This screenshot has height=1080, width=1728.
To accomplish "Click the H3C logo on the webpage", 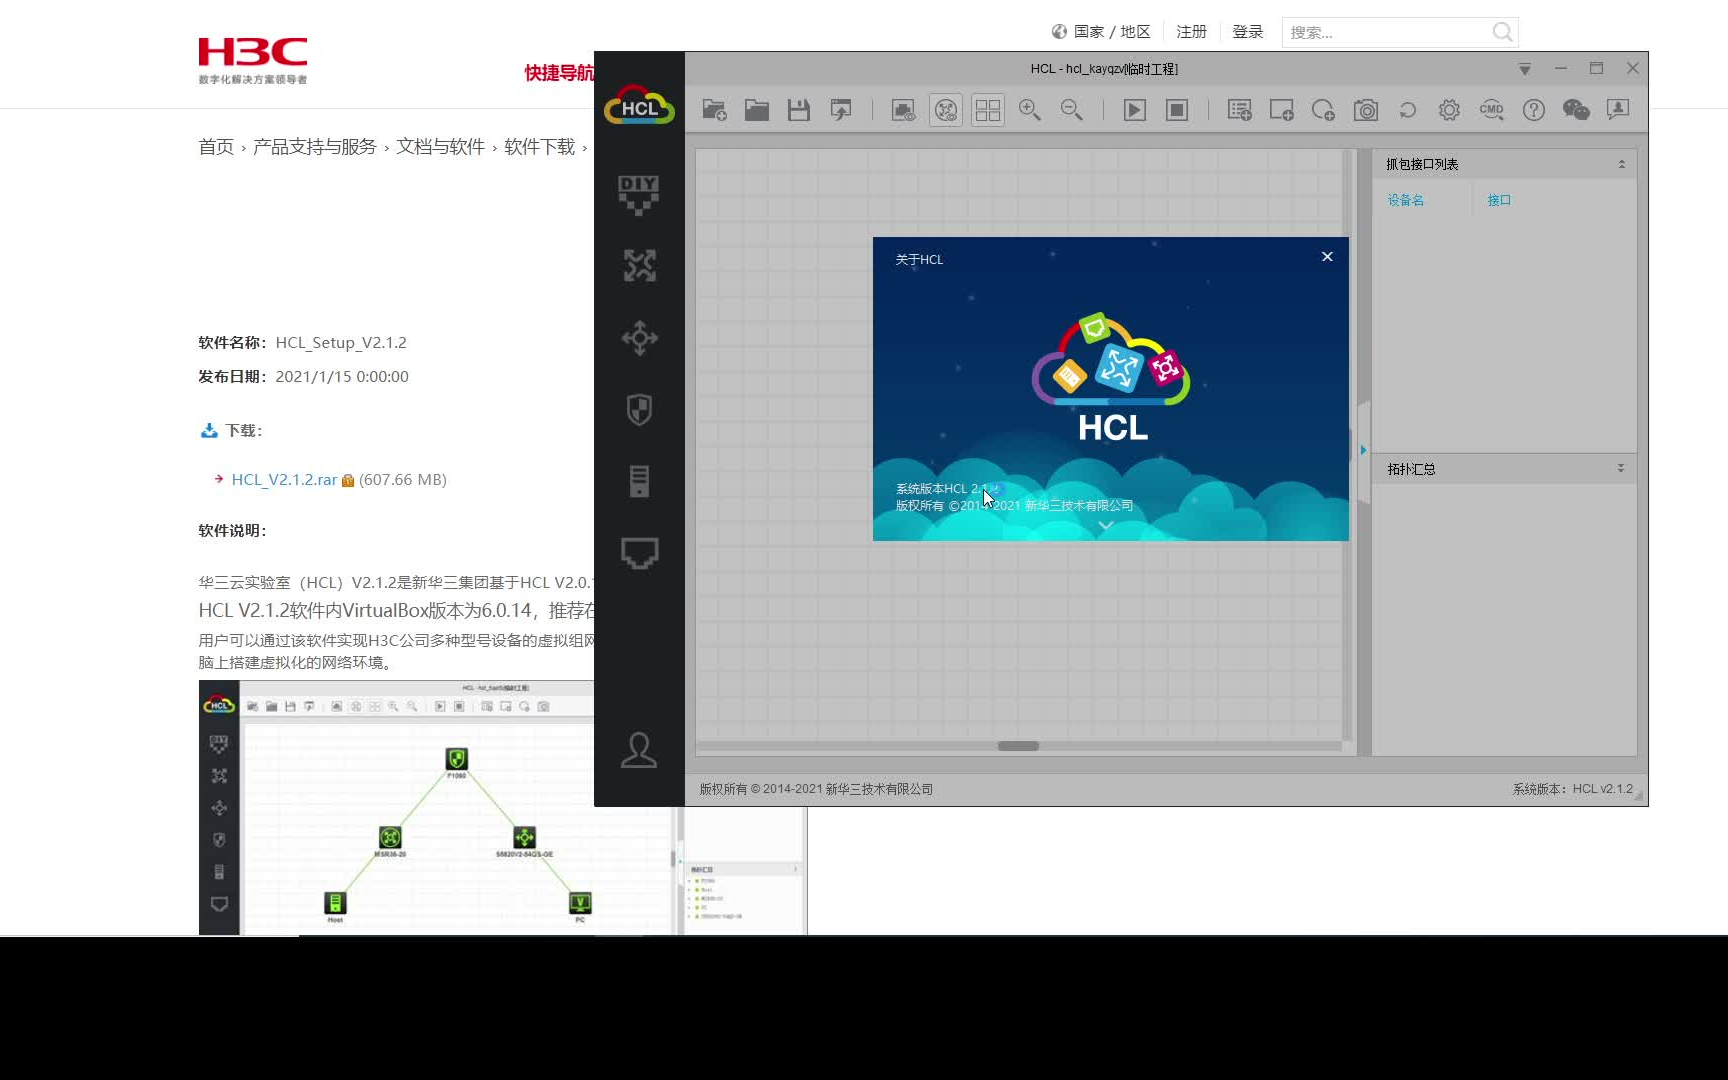I will 253,61.
